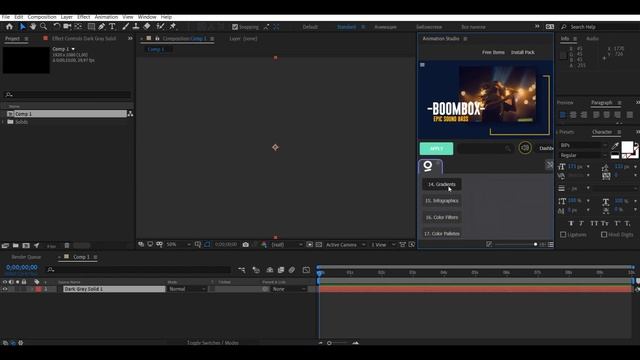640x360 pixels.
Task: Select the Puppet Pin tool
Action: pos(173,27)
